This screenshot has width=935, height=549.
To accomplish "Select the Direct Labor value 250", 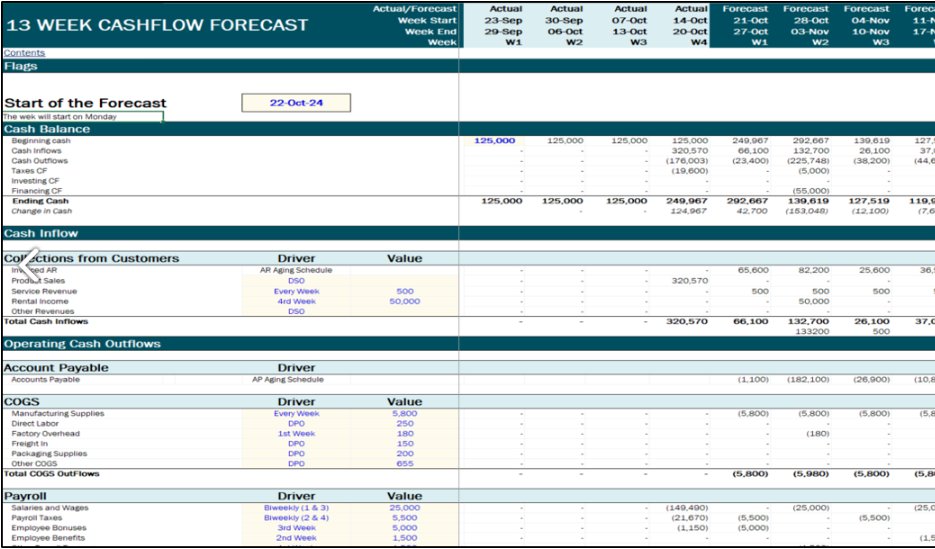I will click(x=404, y=424).
